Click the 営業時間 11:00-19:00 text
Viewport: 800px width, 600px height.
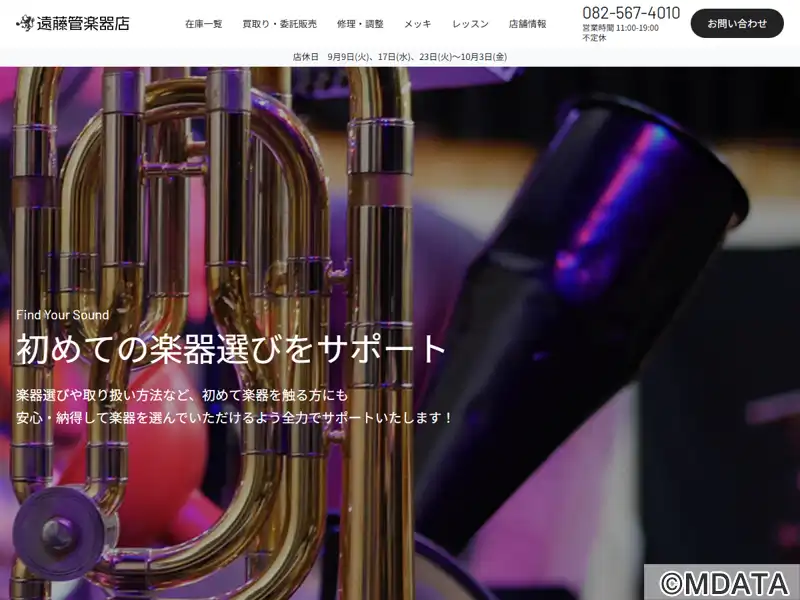click(x=620, y=28)
